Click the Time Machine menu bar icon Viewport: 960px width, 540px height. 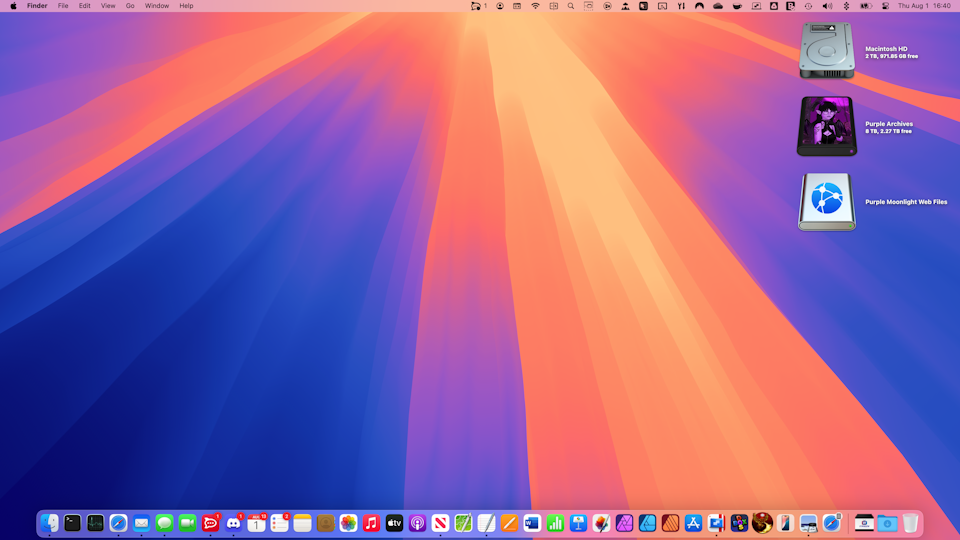pyautogui.click(x=808, y=6)
